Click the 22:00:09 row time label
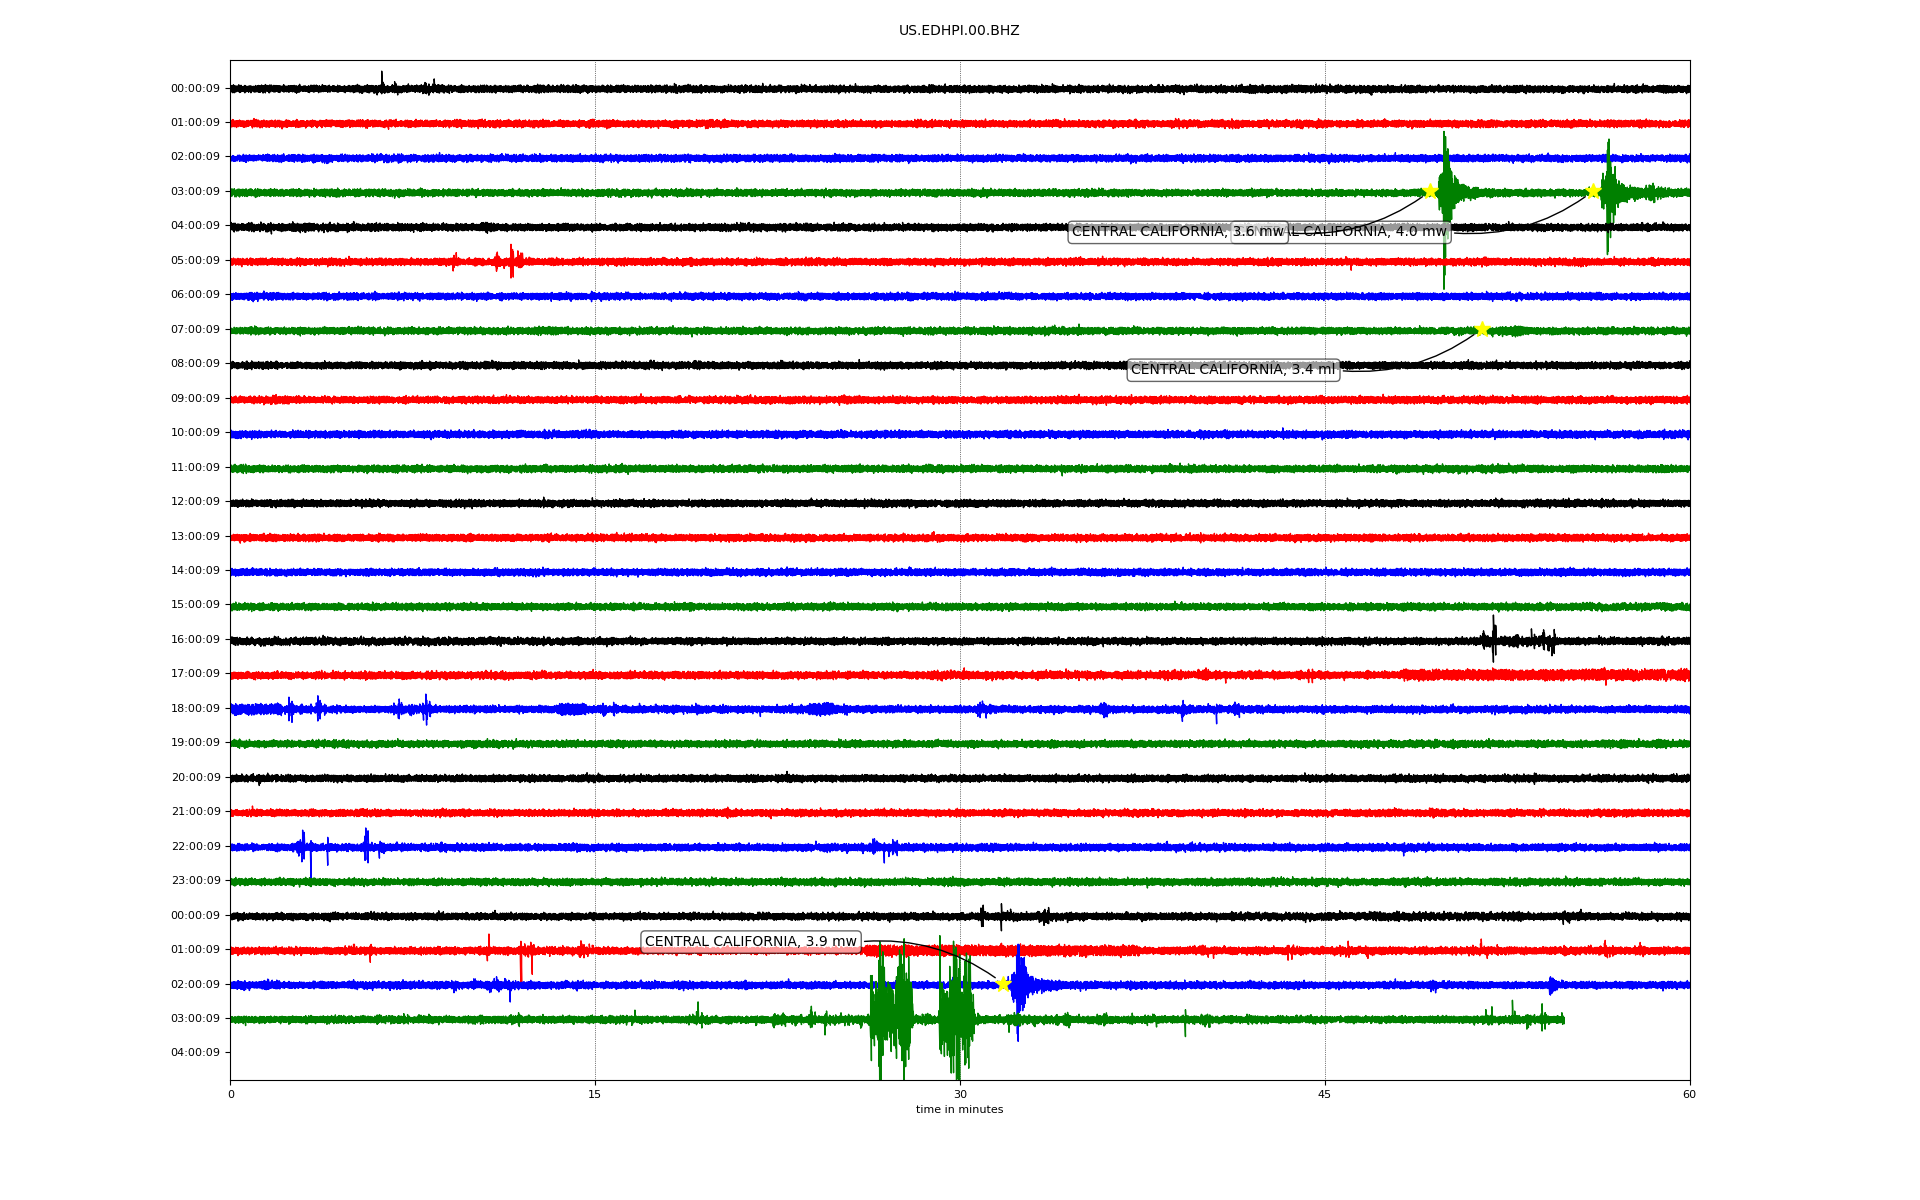Image resolution: width=1920 pixels, height=1200 pixels. pyautogui.click(x=195, y=847)
